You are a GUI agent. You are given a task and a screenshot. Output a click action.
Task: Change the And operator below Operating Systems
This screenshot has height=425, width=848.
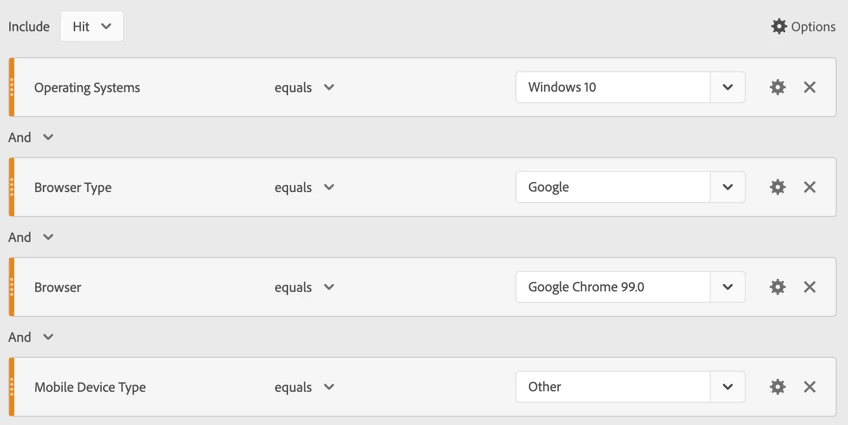tap(31, 137)
